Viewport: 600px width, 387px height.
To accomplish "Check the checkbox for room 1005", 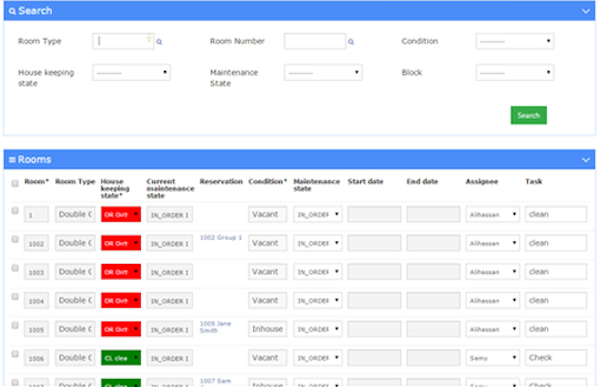I will [x=15, y=325].
